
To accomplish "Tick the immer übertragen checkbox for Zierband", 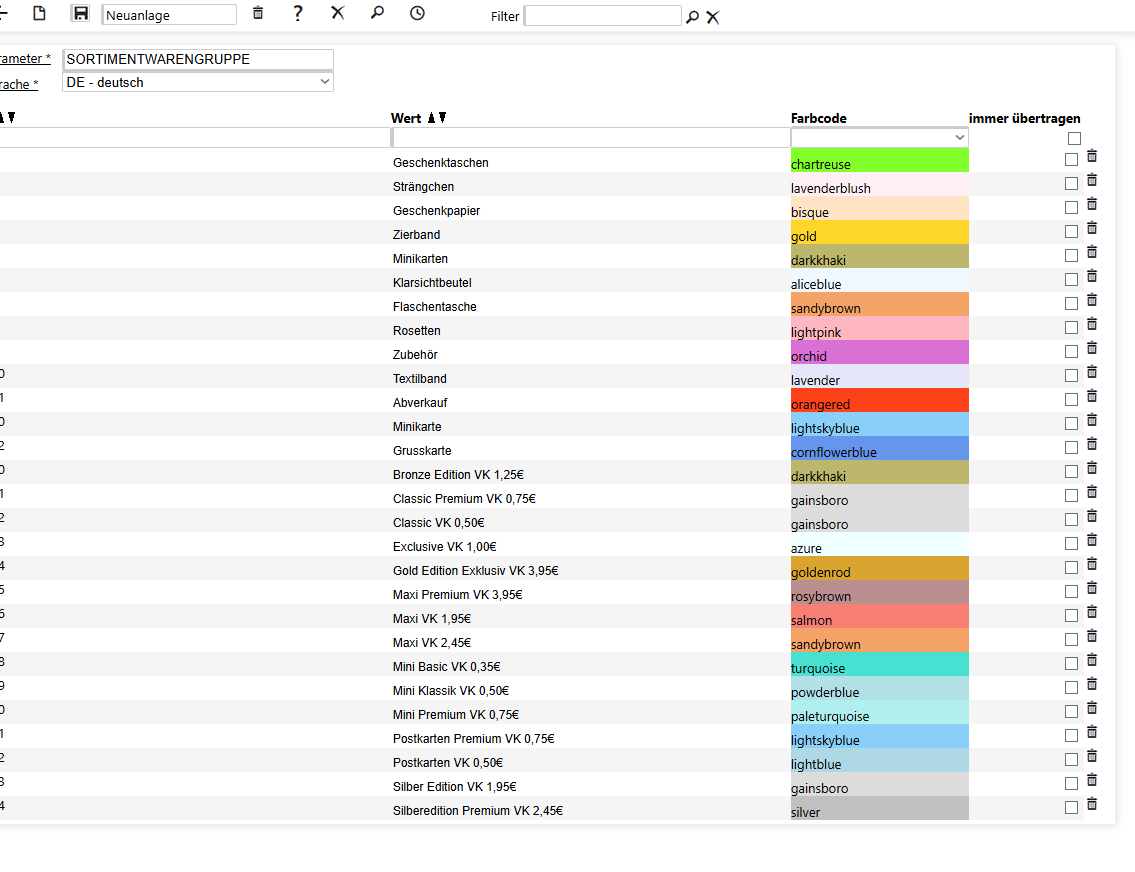I will [1071, 232].
